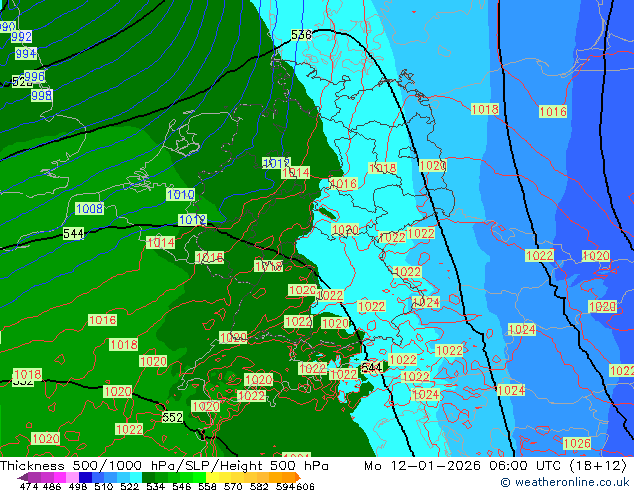Screen dimensions: 634x490
Task: Click the 486 legend value
Action: [52, 486]
